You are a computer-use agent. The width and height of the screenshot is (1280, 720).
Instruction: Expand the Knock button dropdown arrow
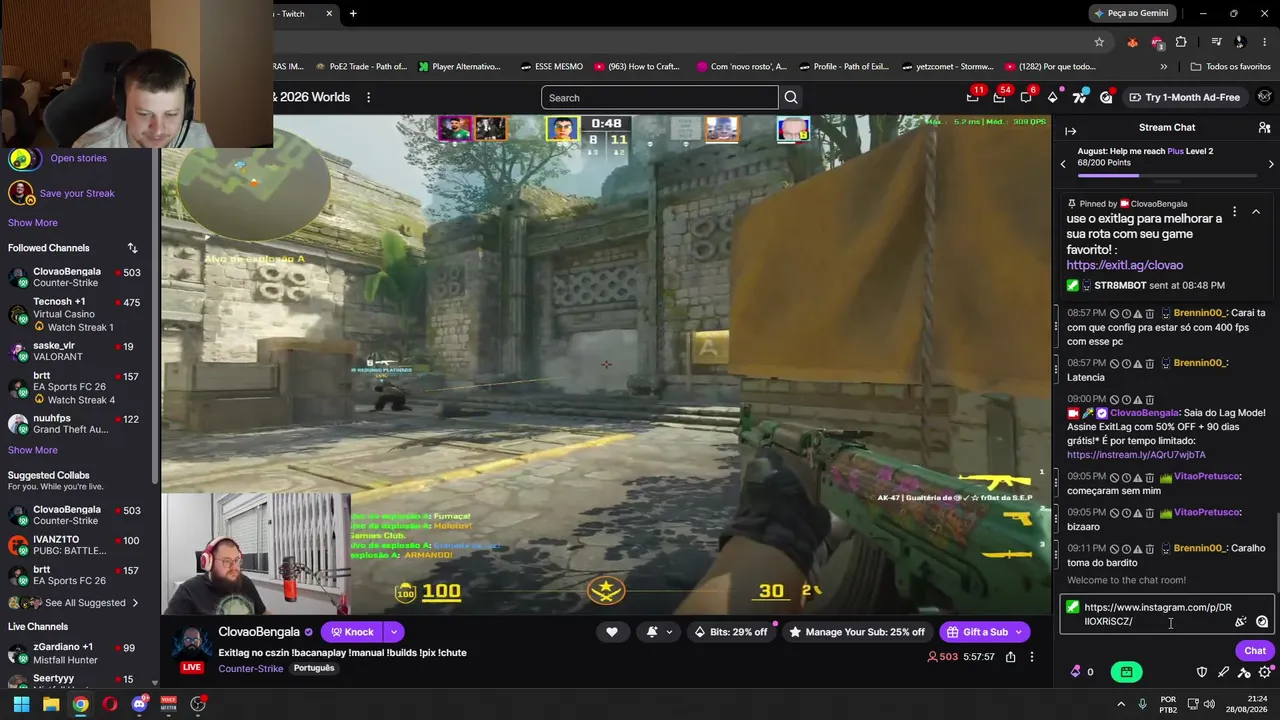pos(394,632)
